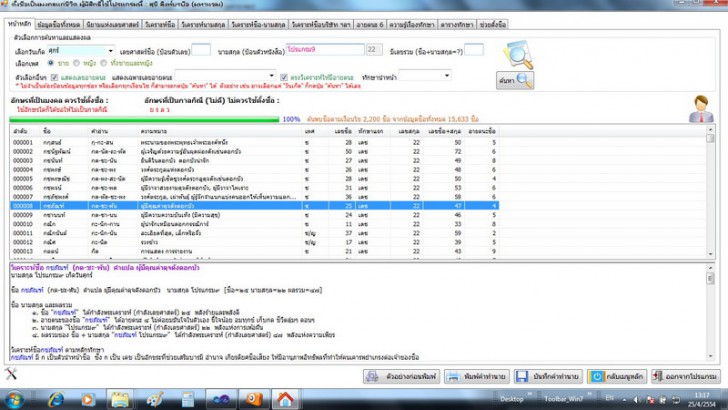Click the taskbar clock showing 13:17

click(702, 400)
